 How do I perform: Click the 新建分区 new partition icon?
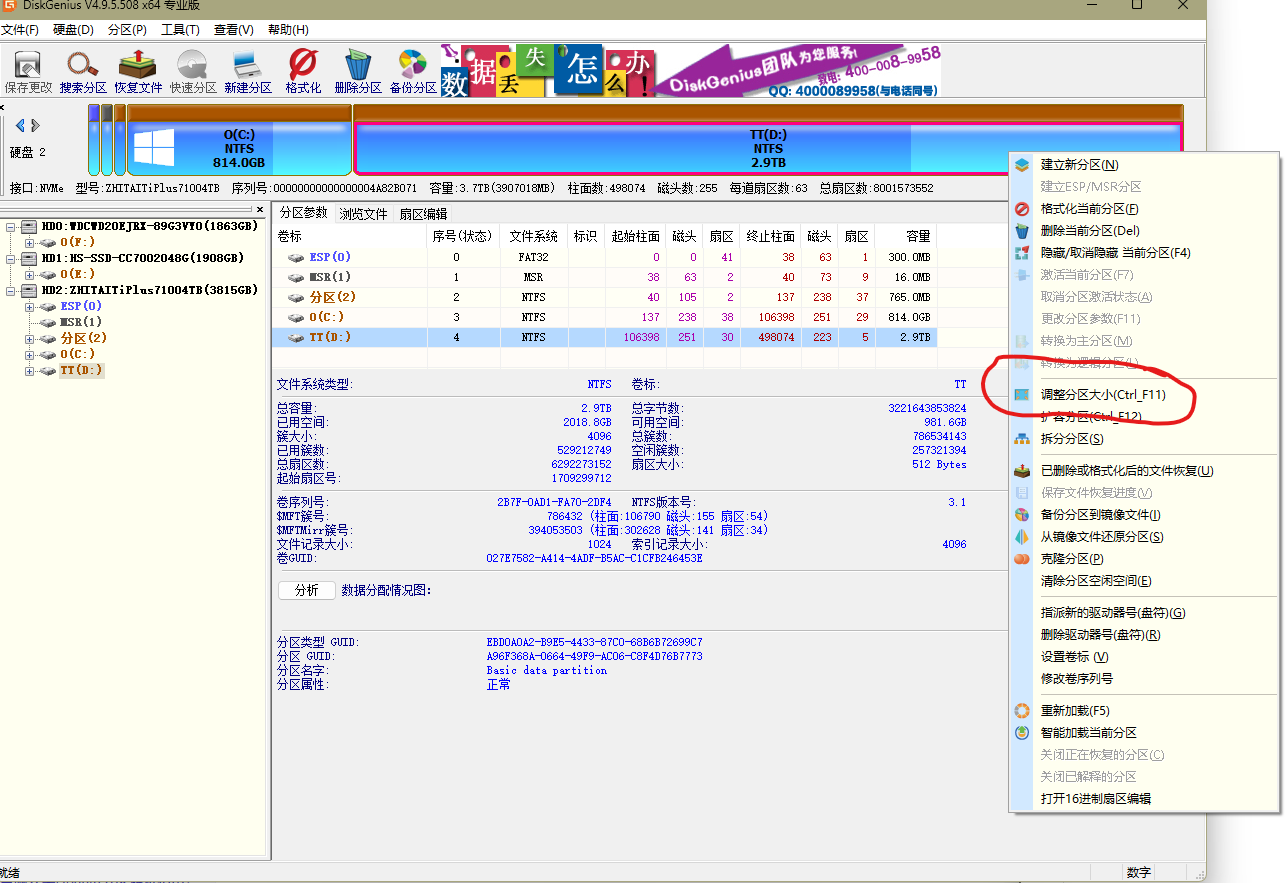pos(247,70)
